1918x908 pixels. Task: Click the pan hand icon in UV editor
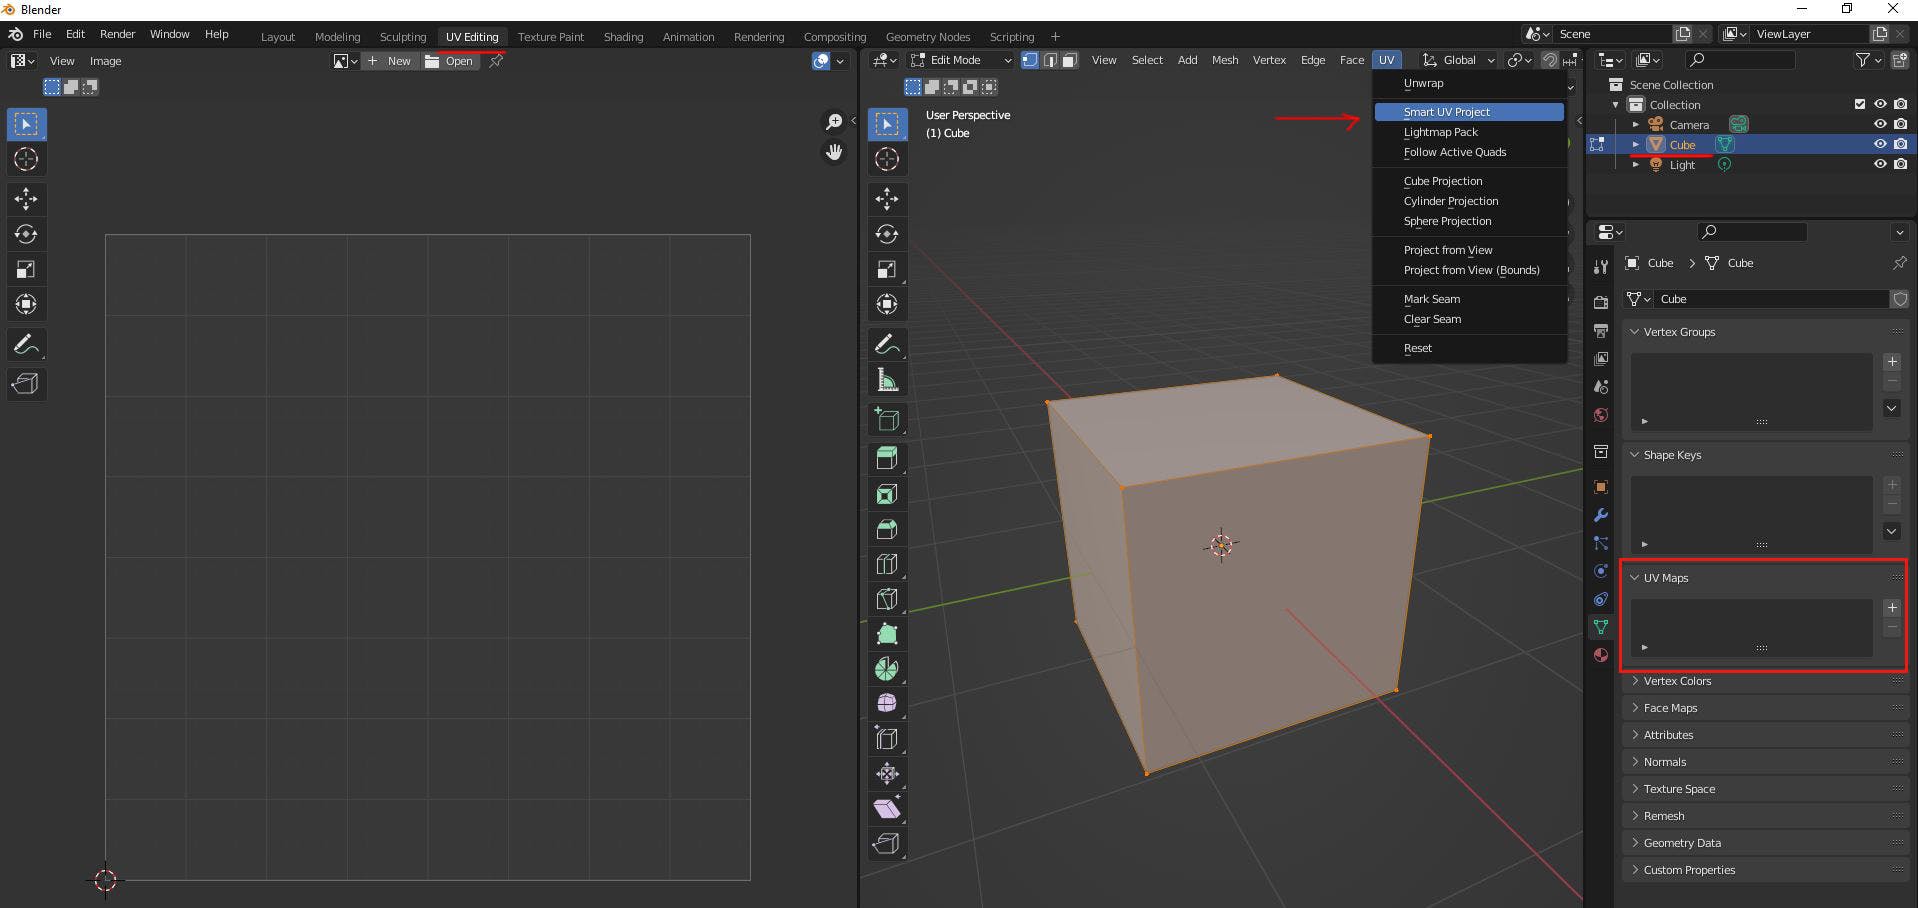click(834, 152)
